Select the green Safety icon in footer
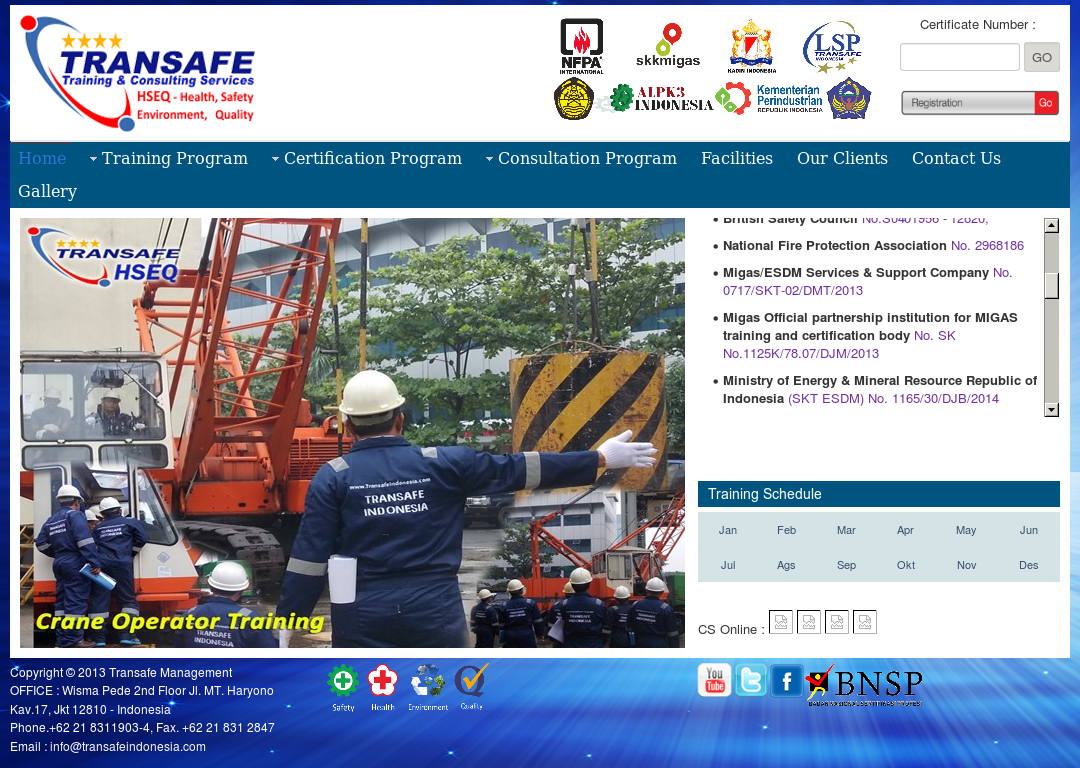 click(x=343, y=682)
